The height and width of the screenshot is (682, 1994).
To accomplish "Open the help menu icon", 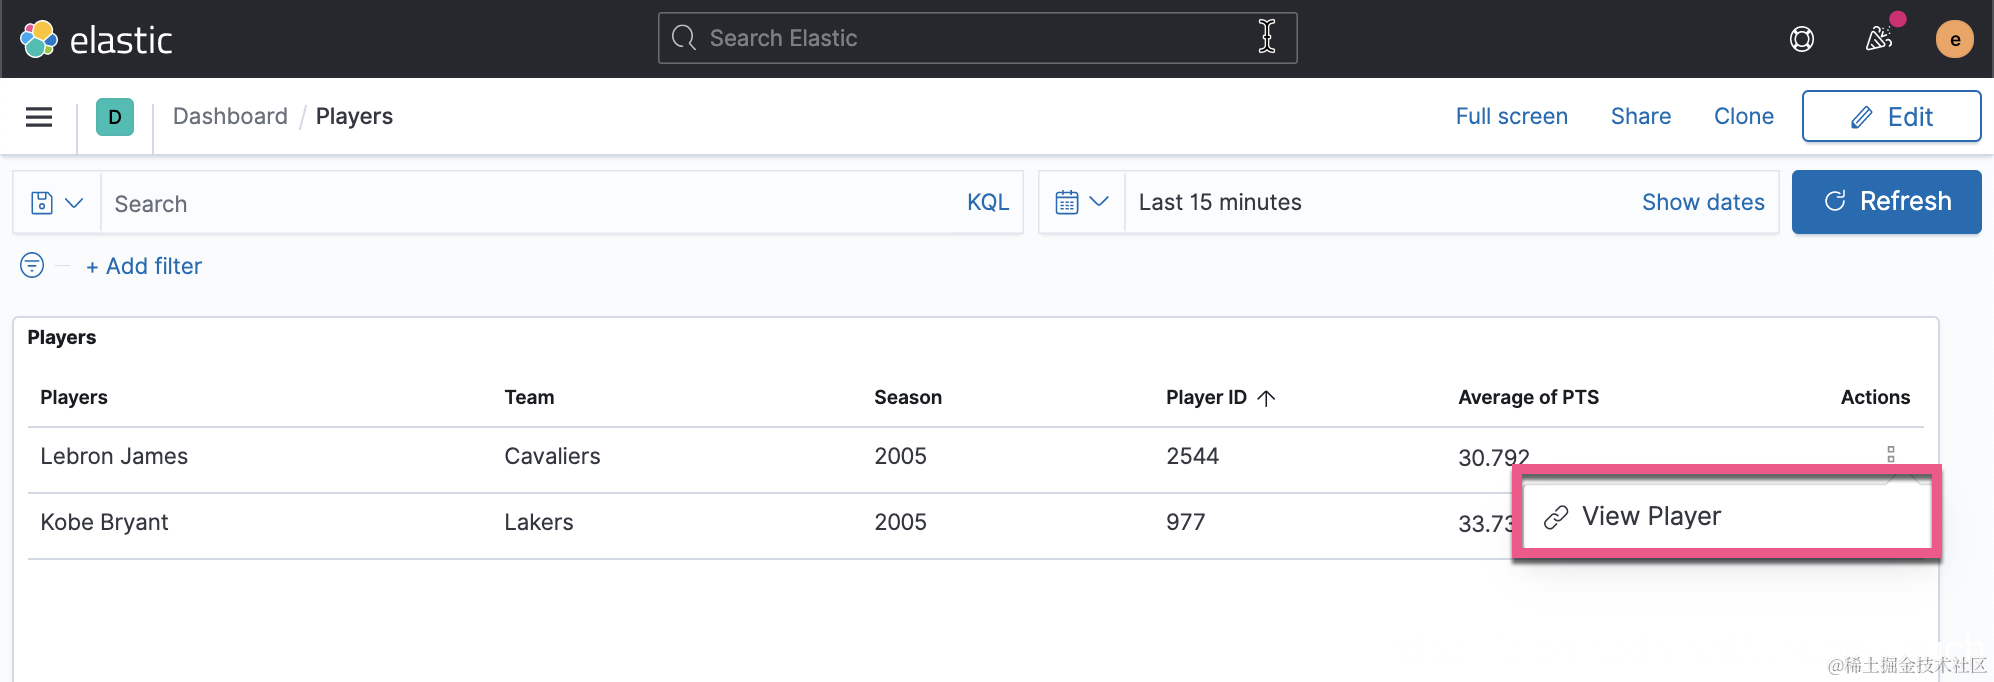I will point(1801,39).
